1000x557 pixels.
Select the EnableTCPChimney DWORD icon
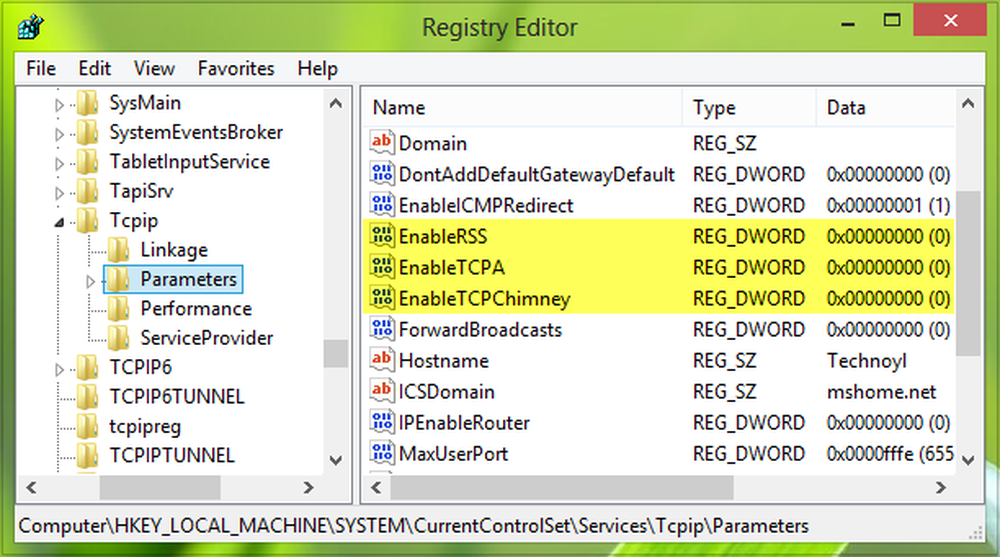pyautogui.click(x=382, y=298)
